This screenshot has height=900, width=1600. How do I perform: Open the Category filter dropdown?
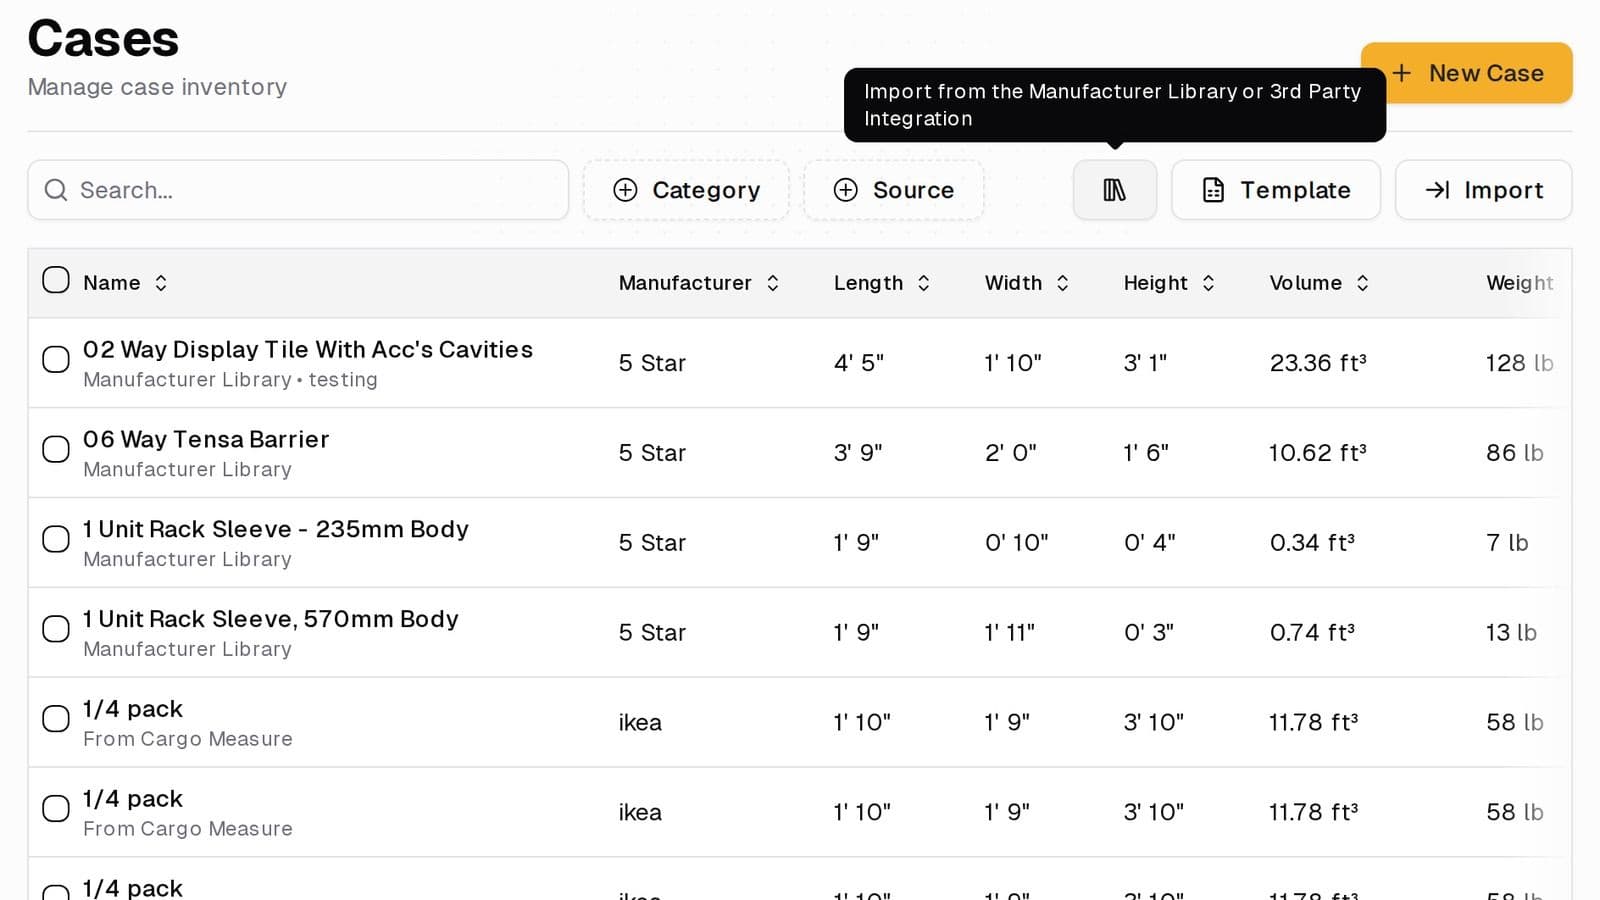pos(686,190)
